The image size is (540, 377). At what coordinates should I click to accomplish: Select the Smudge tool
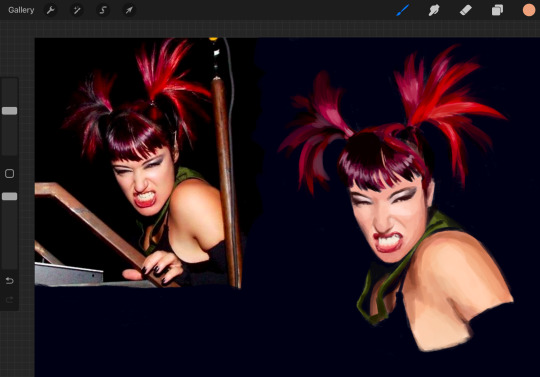434,10
